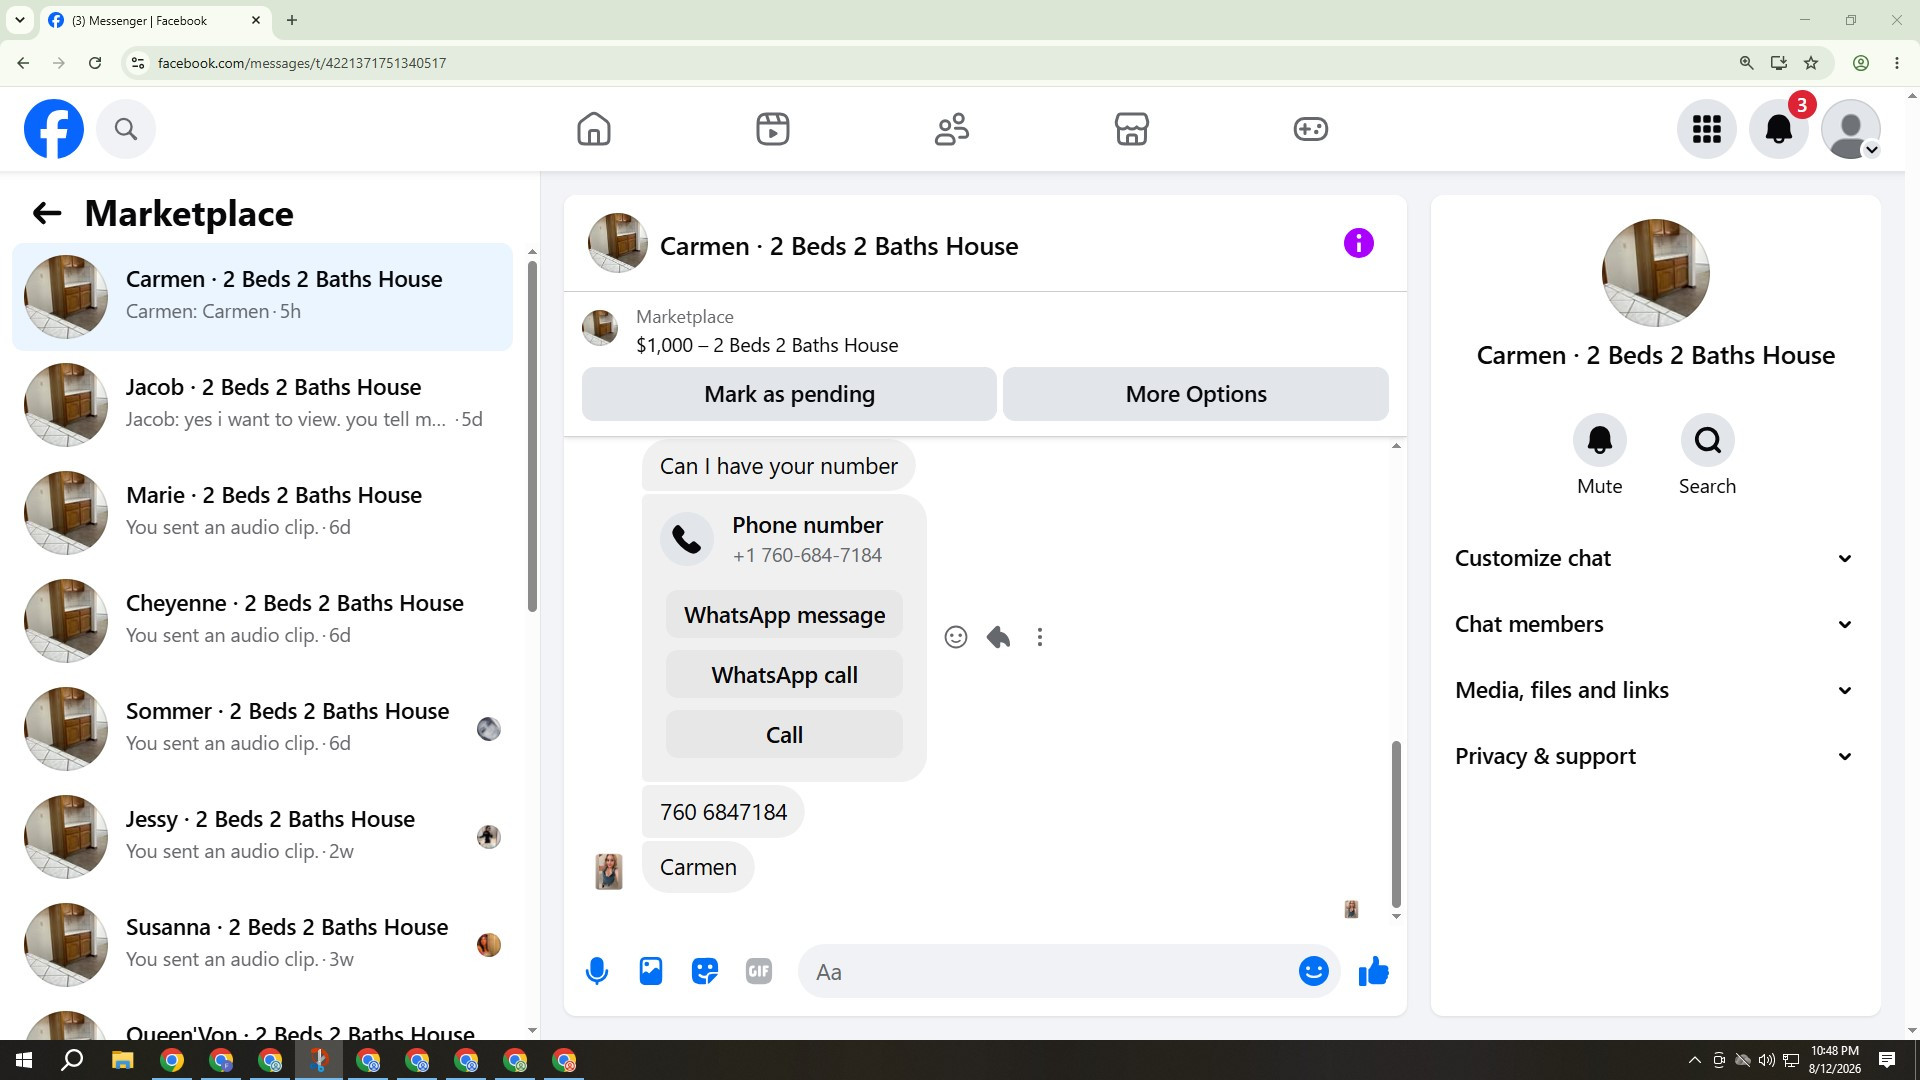
Task: Expand Customize chat section
Action: coord(1655,558)
